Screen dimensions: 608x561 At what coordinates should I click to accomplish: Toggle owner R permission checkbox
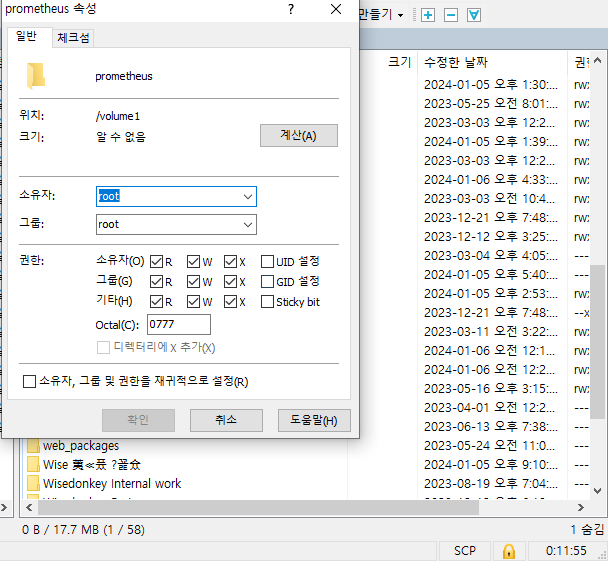point(156,262)
